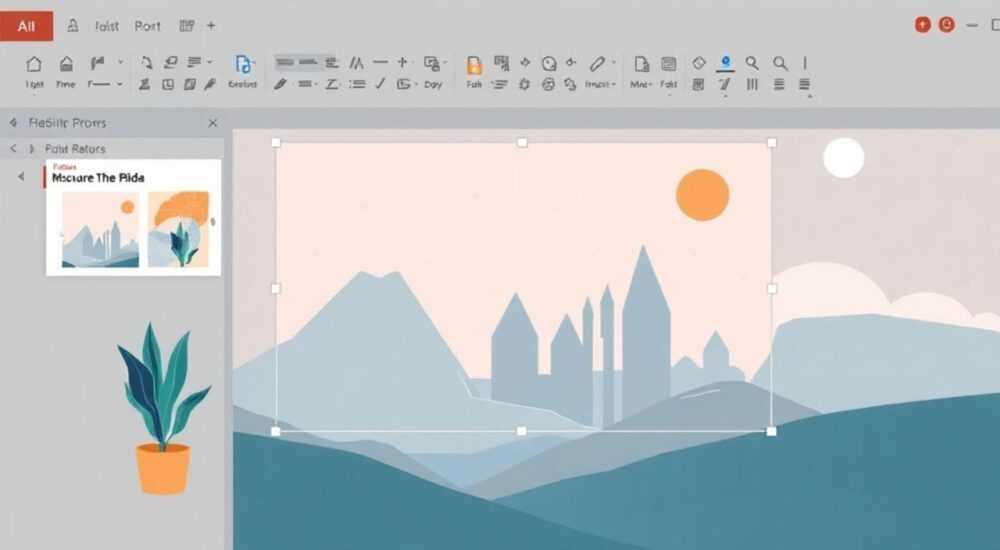Screen dimensions: 1000x550
Task: Open the Port tab
Action: coord(147,26)
